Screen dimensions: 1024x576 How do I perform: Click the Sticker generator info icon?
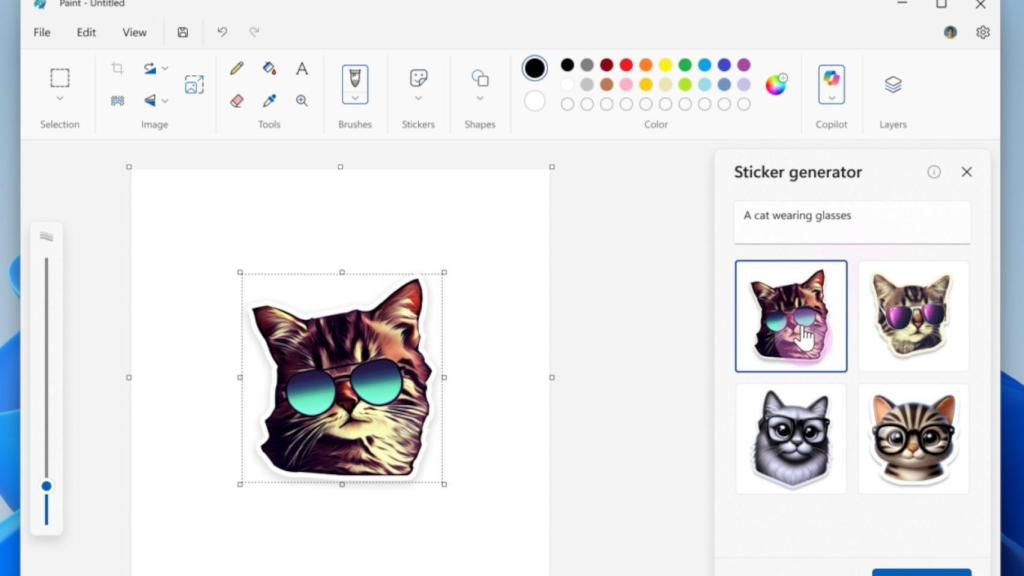click(x=934, y=172)
